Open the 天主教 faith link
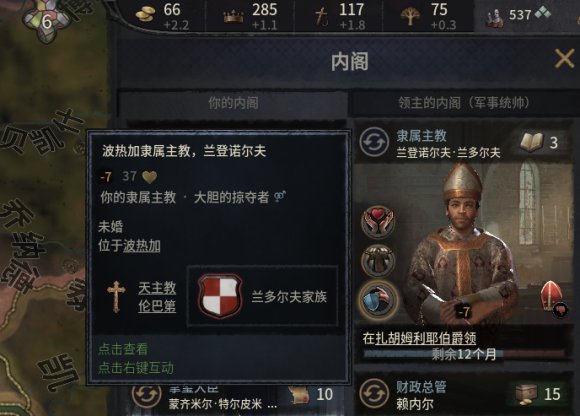The height and width of the screenshot is (416, 580). (157, 288)
